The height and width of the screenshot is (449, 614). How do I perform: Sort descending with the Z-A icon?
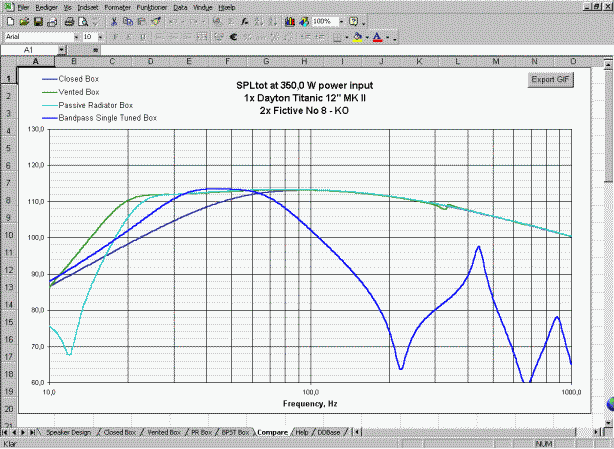(273, 22)
